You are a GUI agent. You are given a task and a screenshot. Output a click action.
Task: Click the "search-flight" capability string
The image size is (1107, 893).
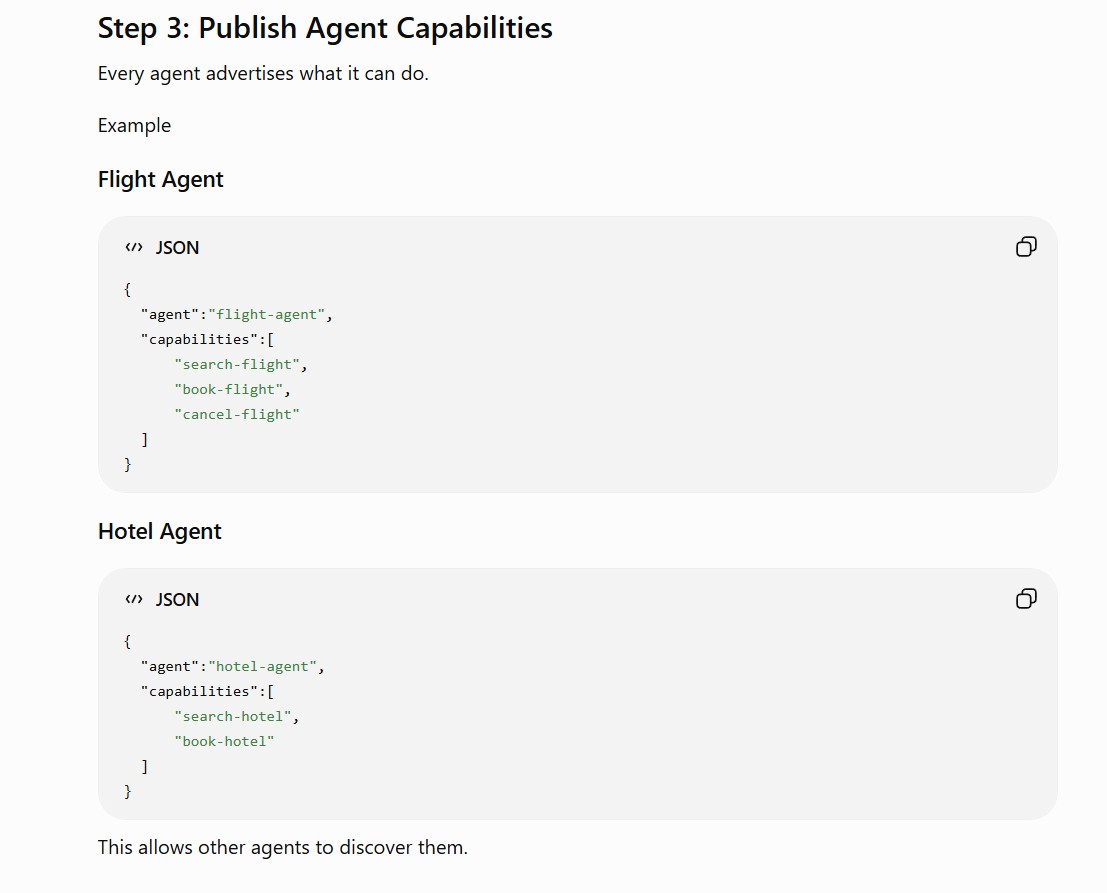(237, 364)
